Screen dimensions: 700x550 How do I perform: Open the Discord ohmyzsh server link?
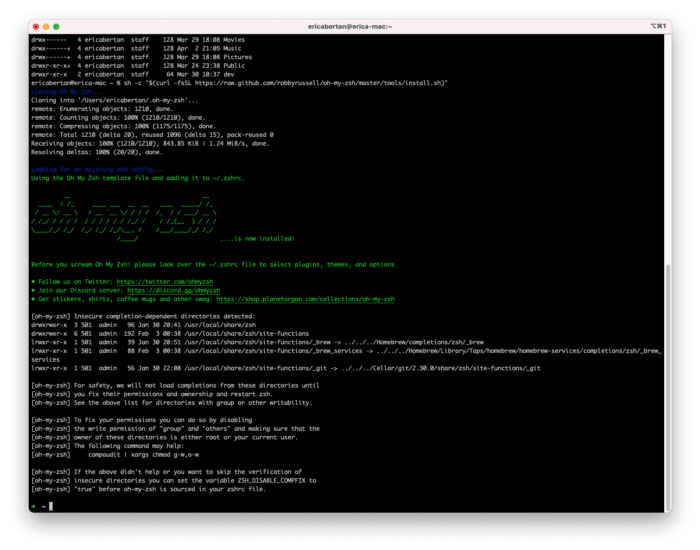174,290
